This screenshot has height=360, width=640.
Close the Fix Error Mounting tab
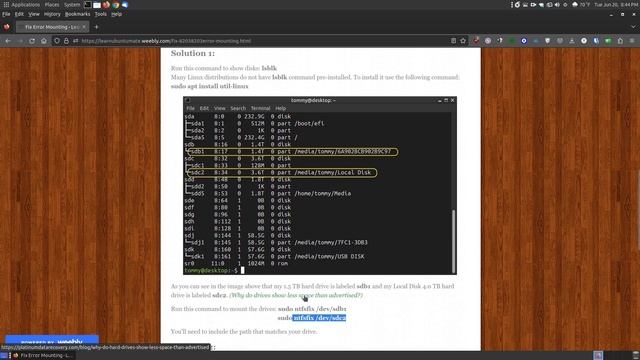[84, 27]
